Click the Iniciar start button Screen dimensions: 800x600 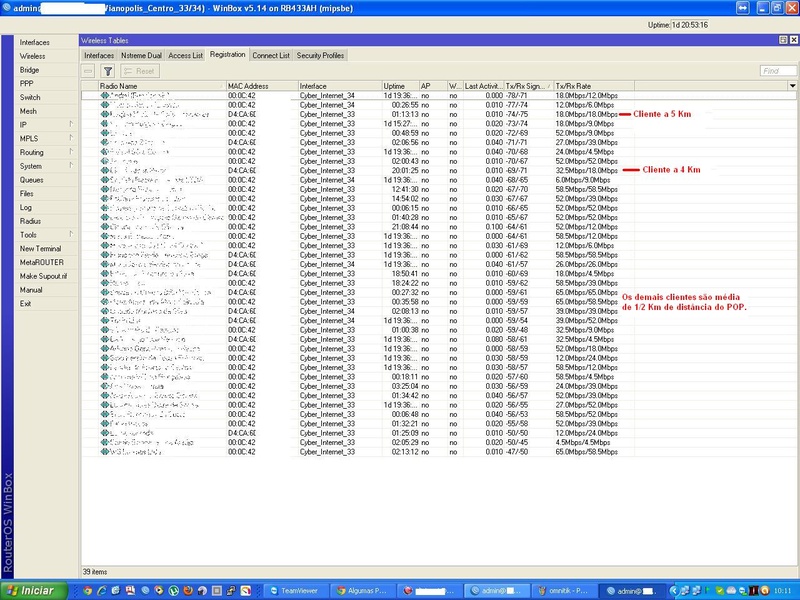coord(34,591)
